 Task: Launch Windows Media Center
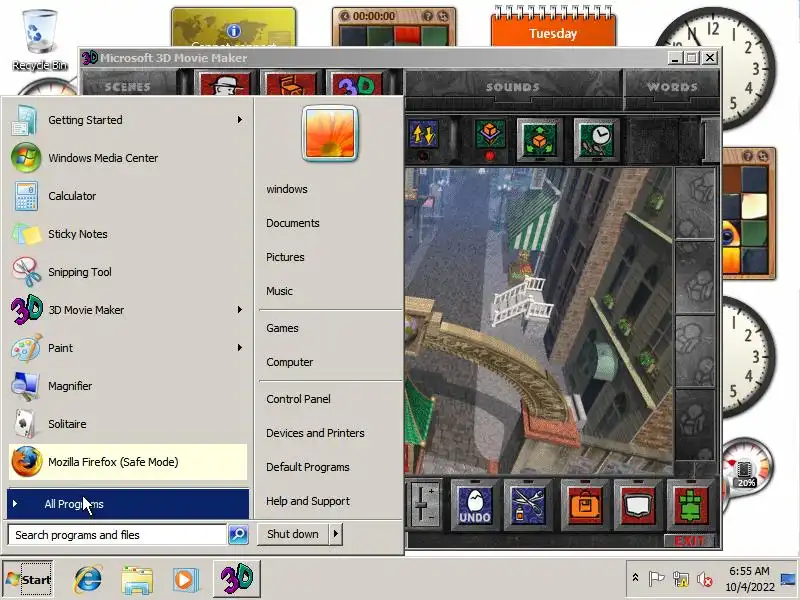128,158
